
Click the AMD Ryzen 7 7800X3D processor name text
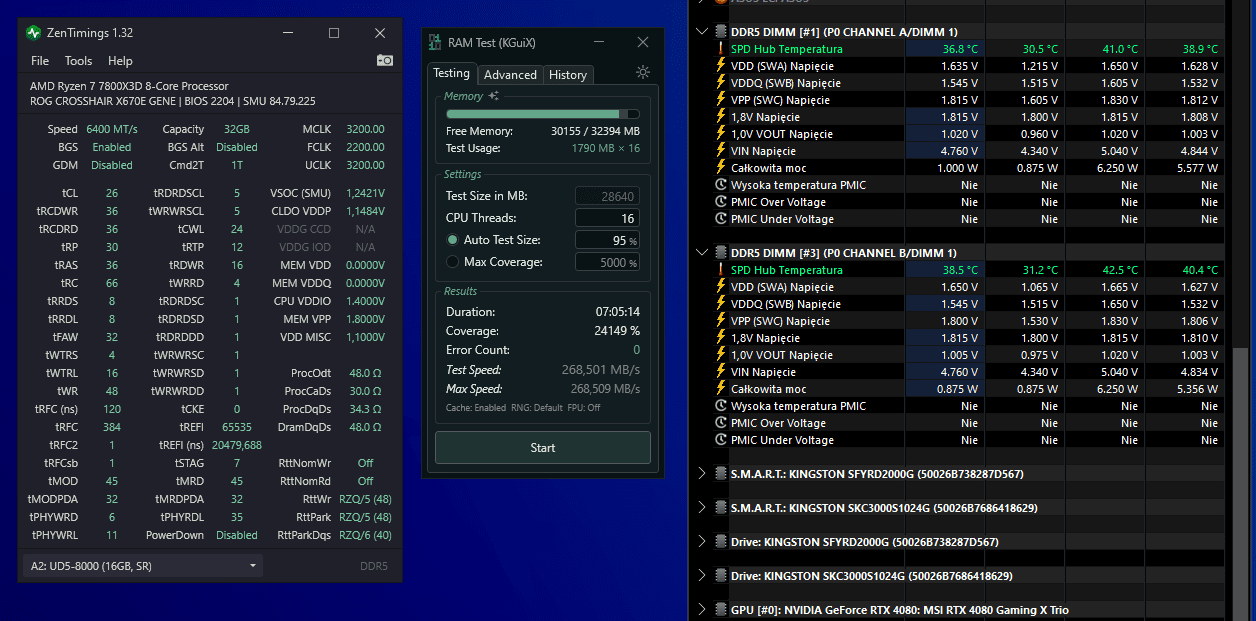click(129, 86)
